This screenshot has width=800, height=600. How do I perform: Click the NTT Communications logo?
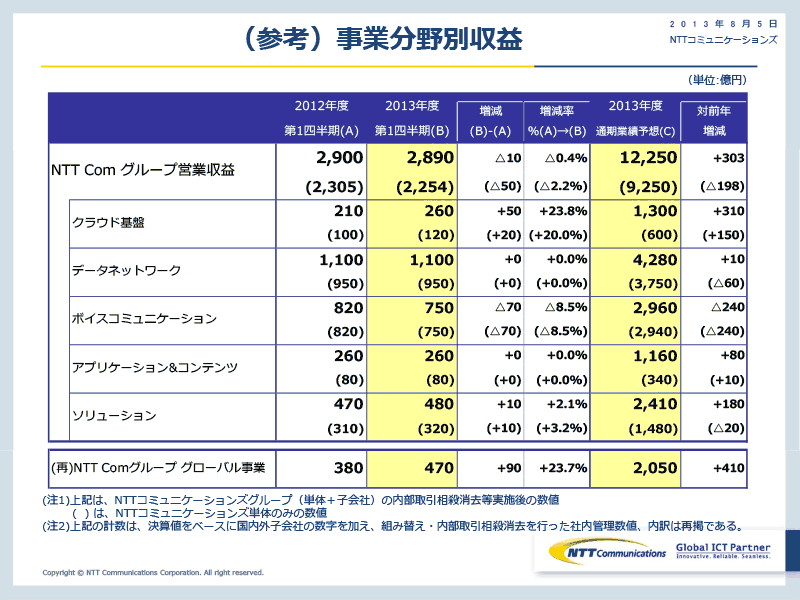pyautogui.click(x=608, y=552)
